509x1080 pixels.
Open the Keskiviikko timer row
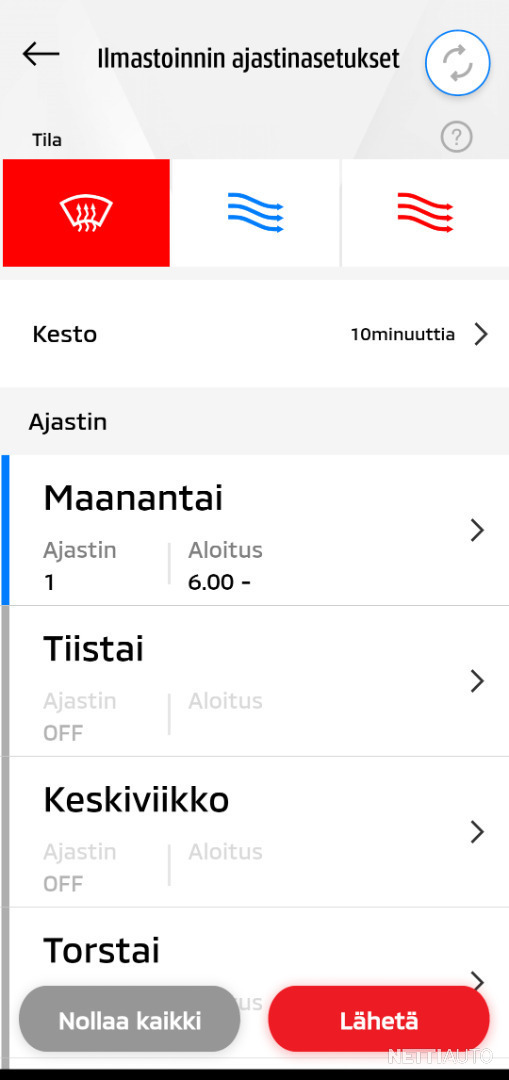[255, 832]
